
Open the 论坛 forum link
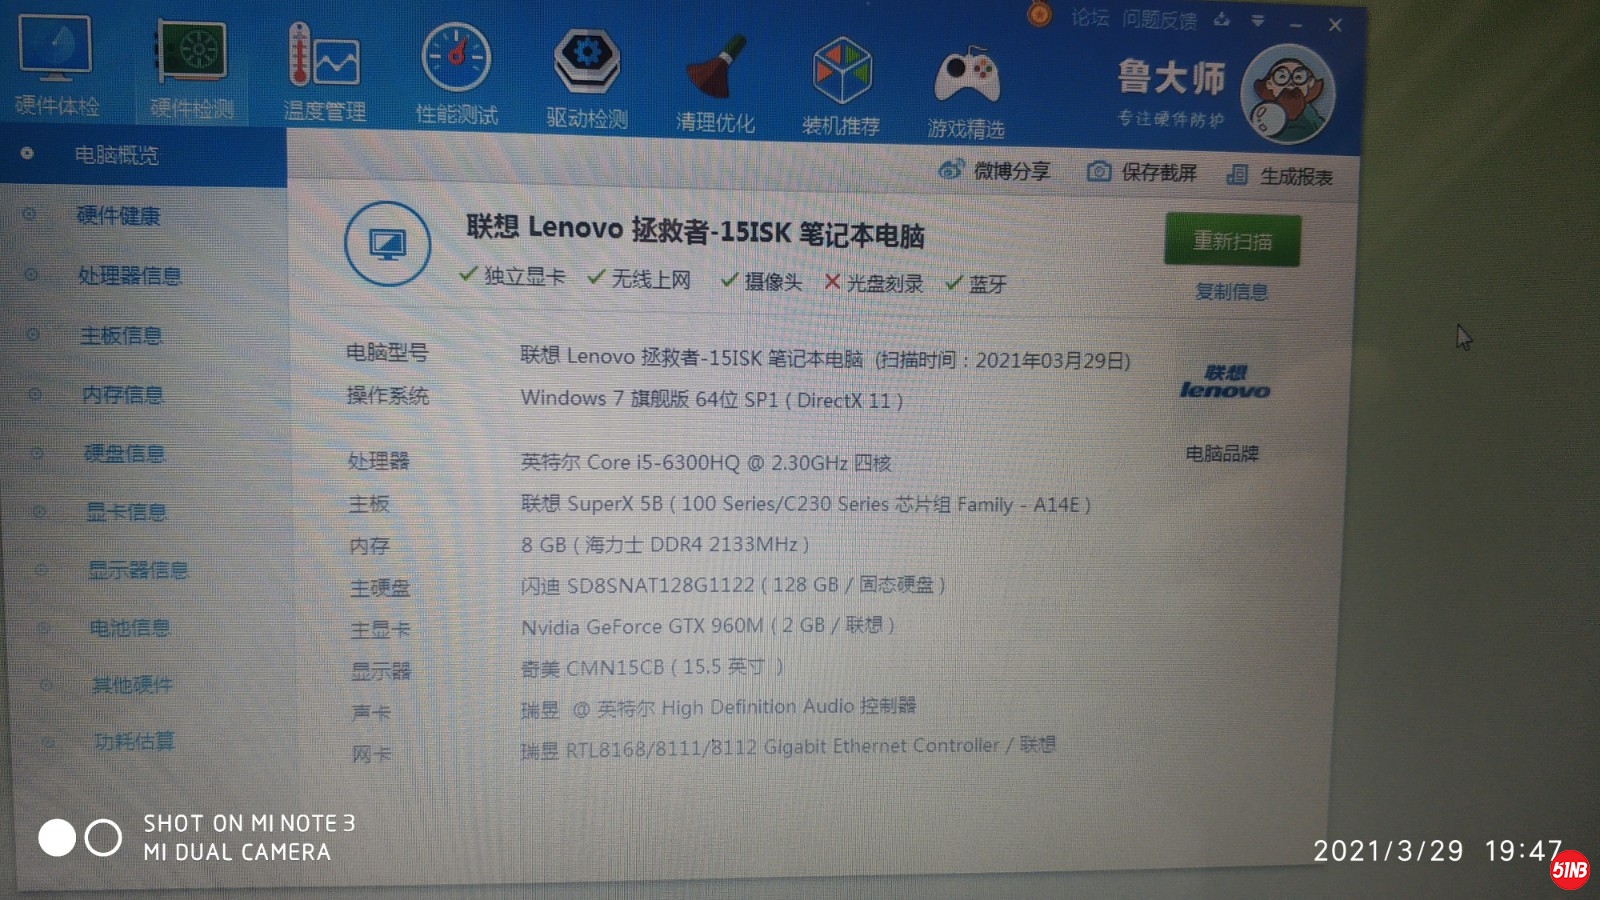(1090, 17)
